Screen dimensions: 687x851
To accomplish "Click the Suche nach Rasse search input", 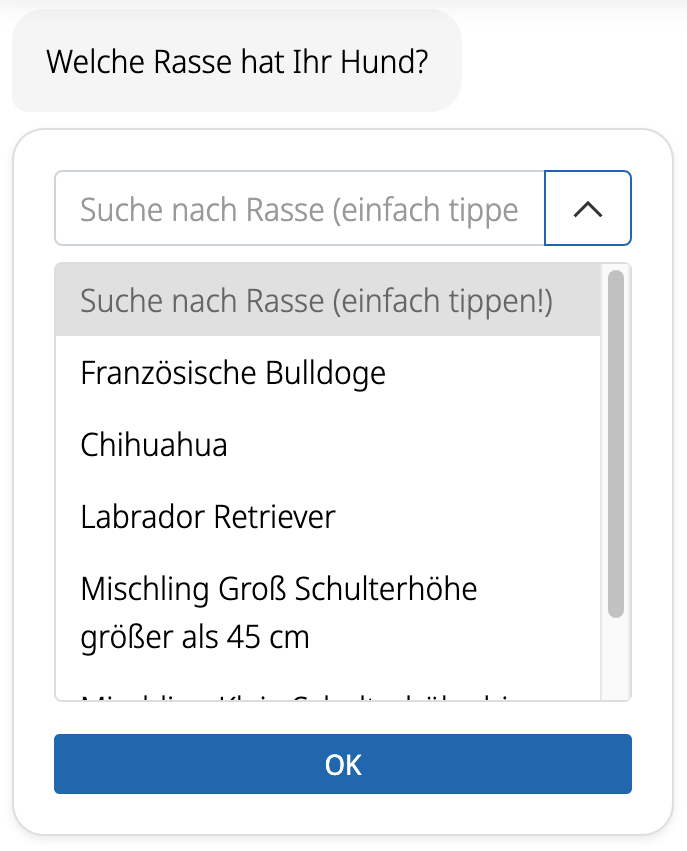I will tap(300, 208).
